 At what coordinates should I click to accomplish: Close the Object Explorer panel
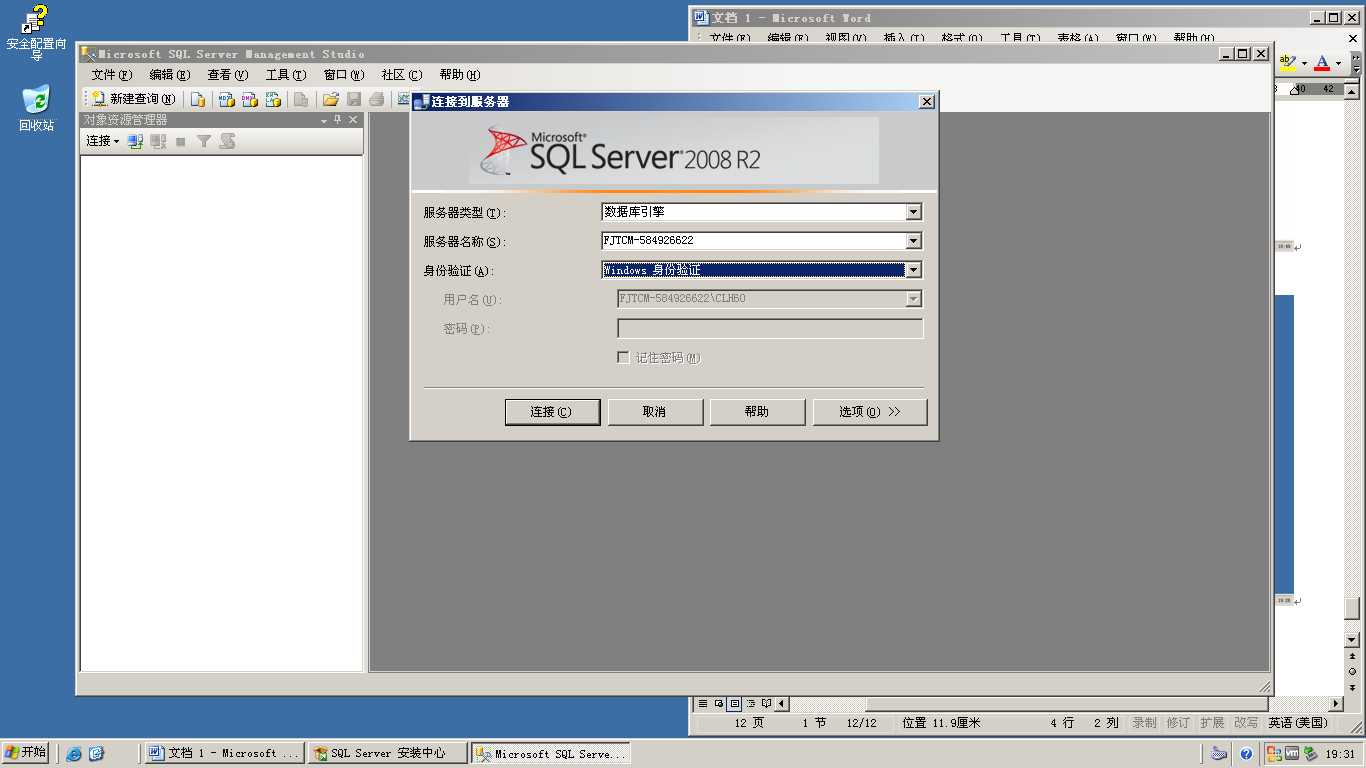(353, 119)
